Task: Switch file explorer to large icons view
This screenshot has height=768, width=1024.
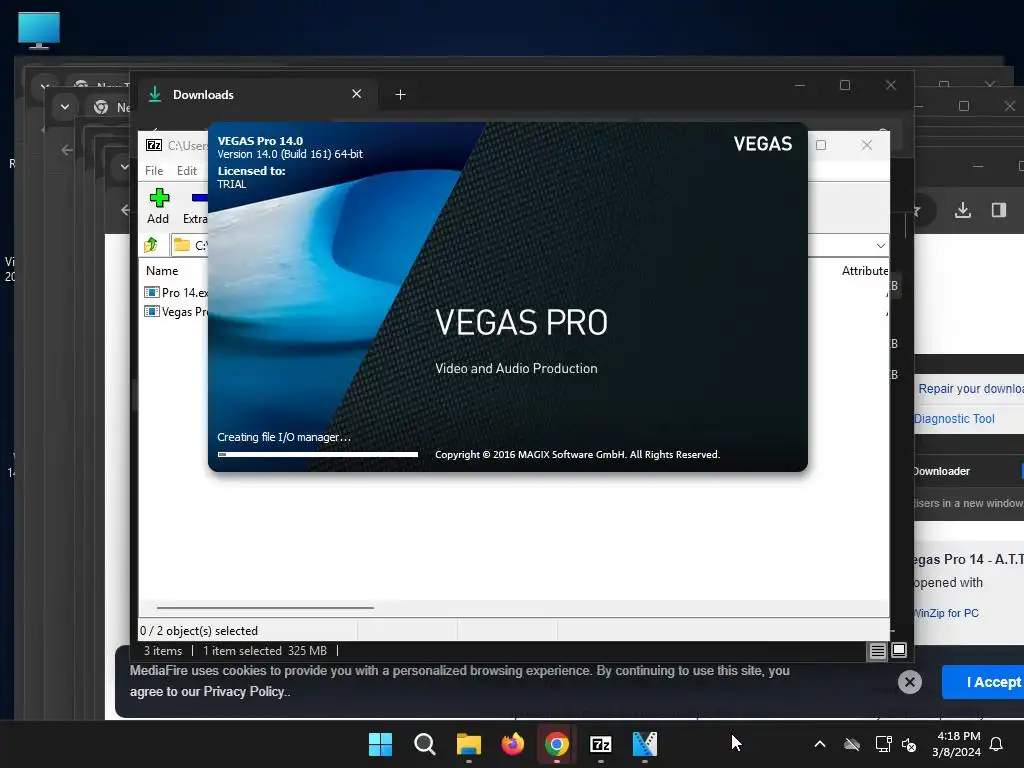Action: click(899, 650)
